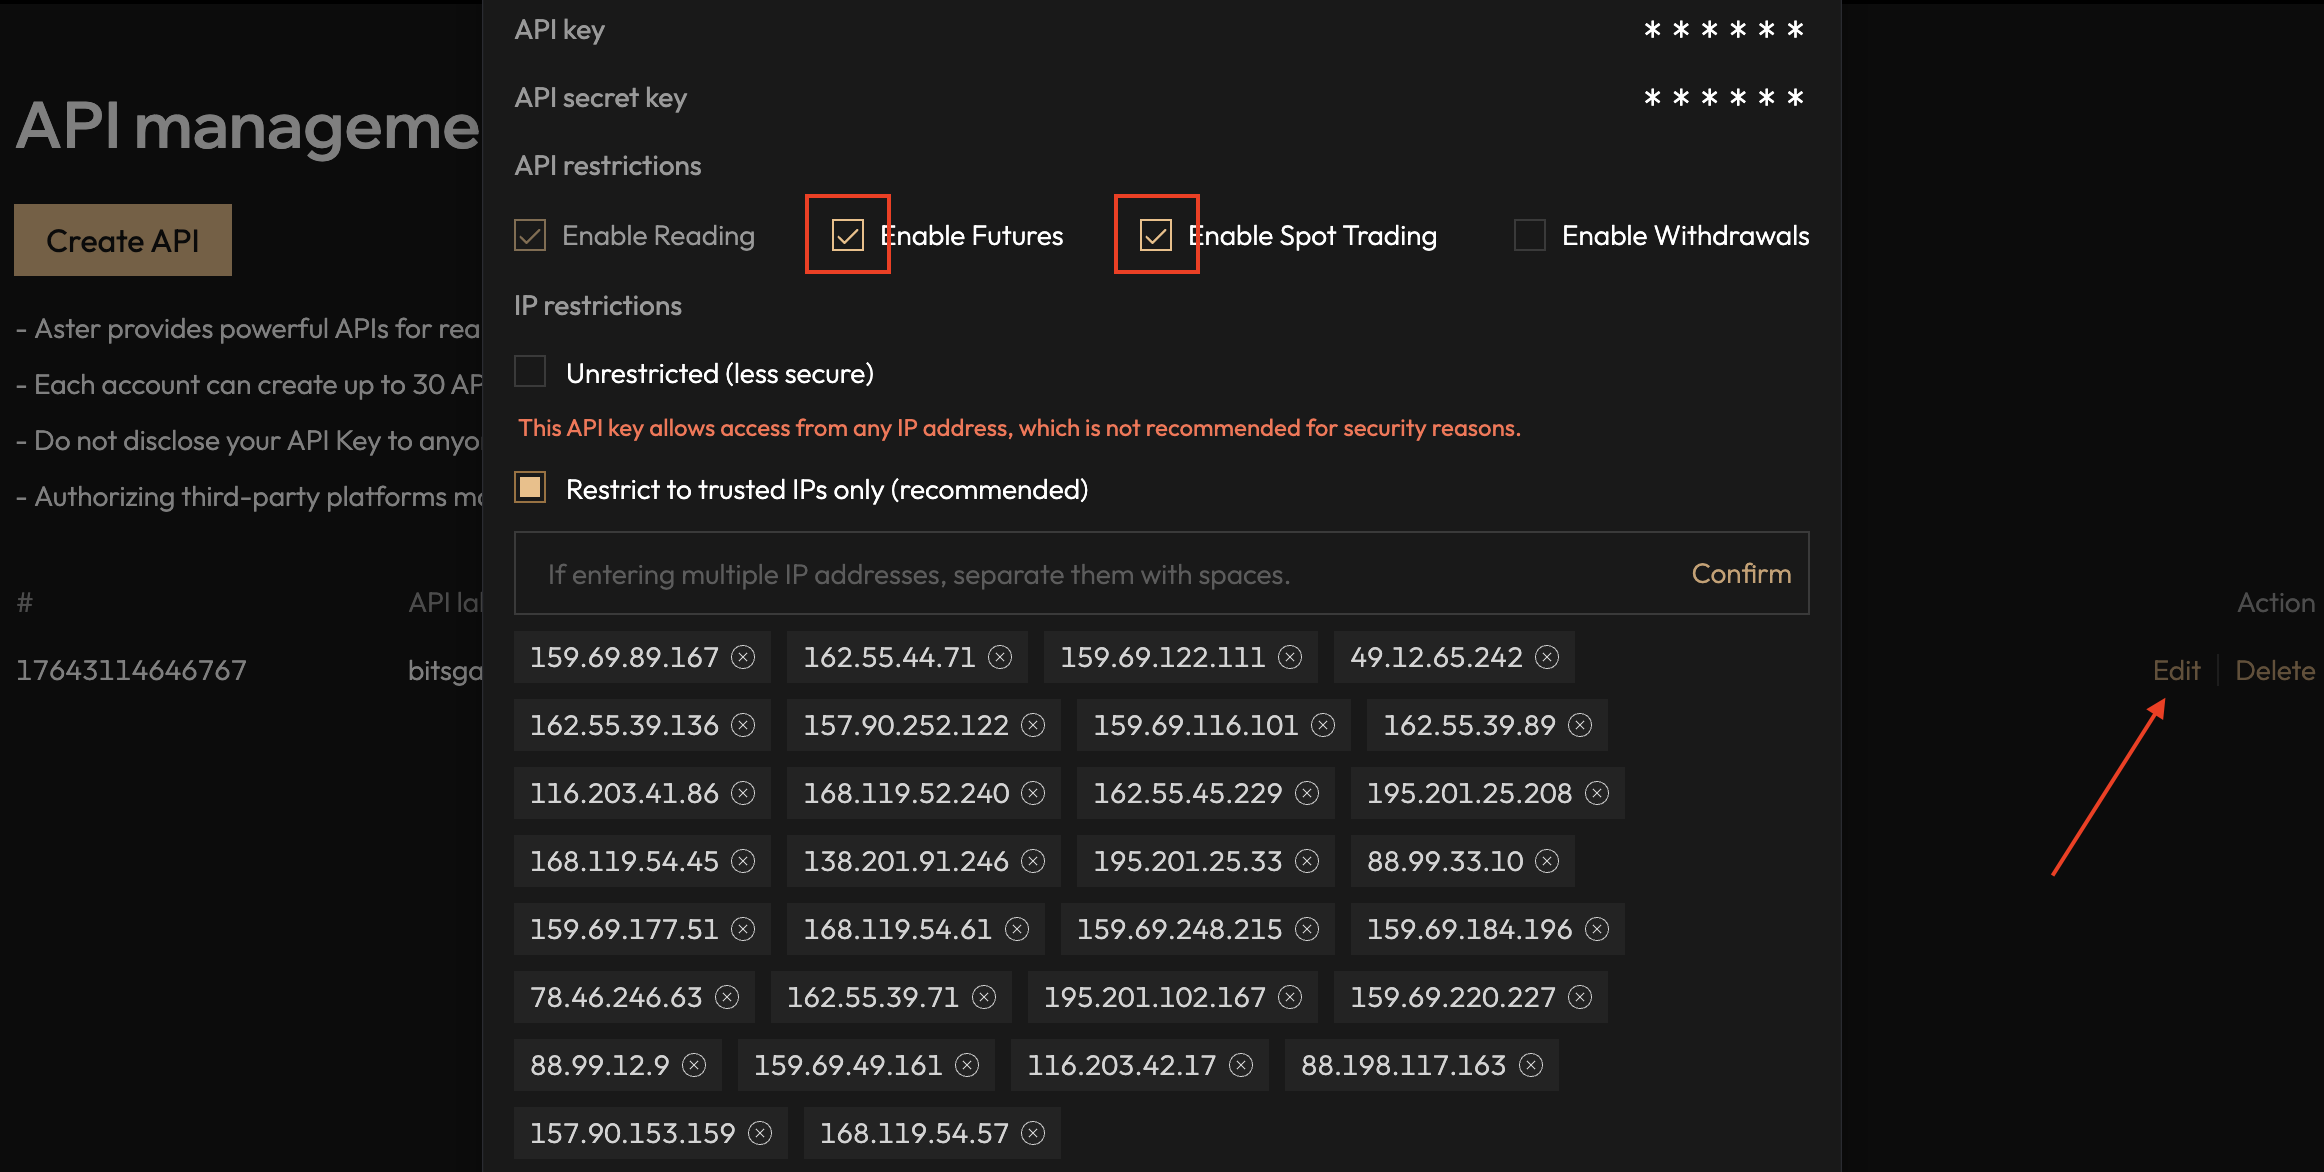This screenshot has height=1172, width=2324.
Task: Remove IP 157.90.252.122 from list
Action: 1033,725
